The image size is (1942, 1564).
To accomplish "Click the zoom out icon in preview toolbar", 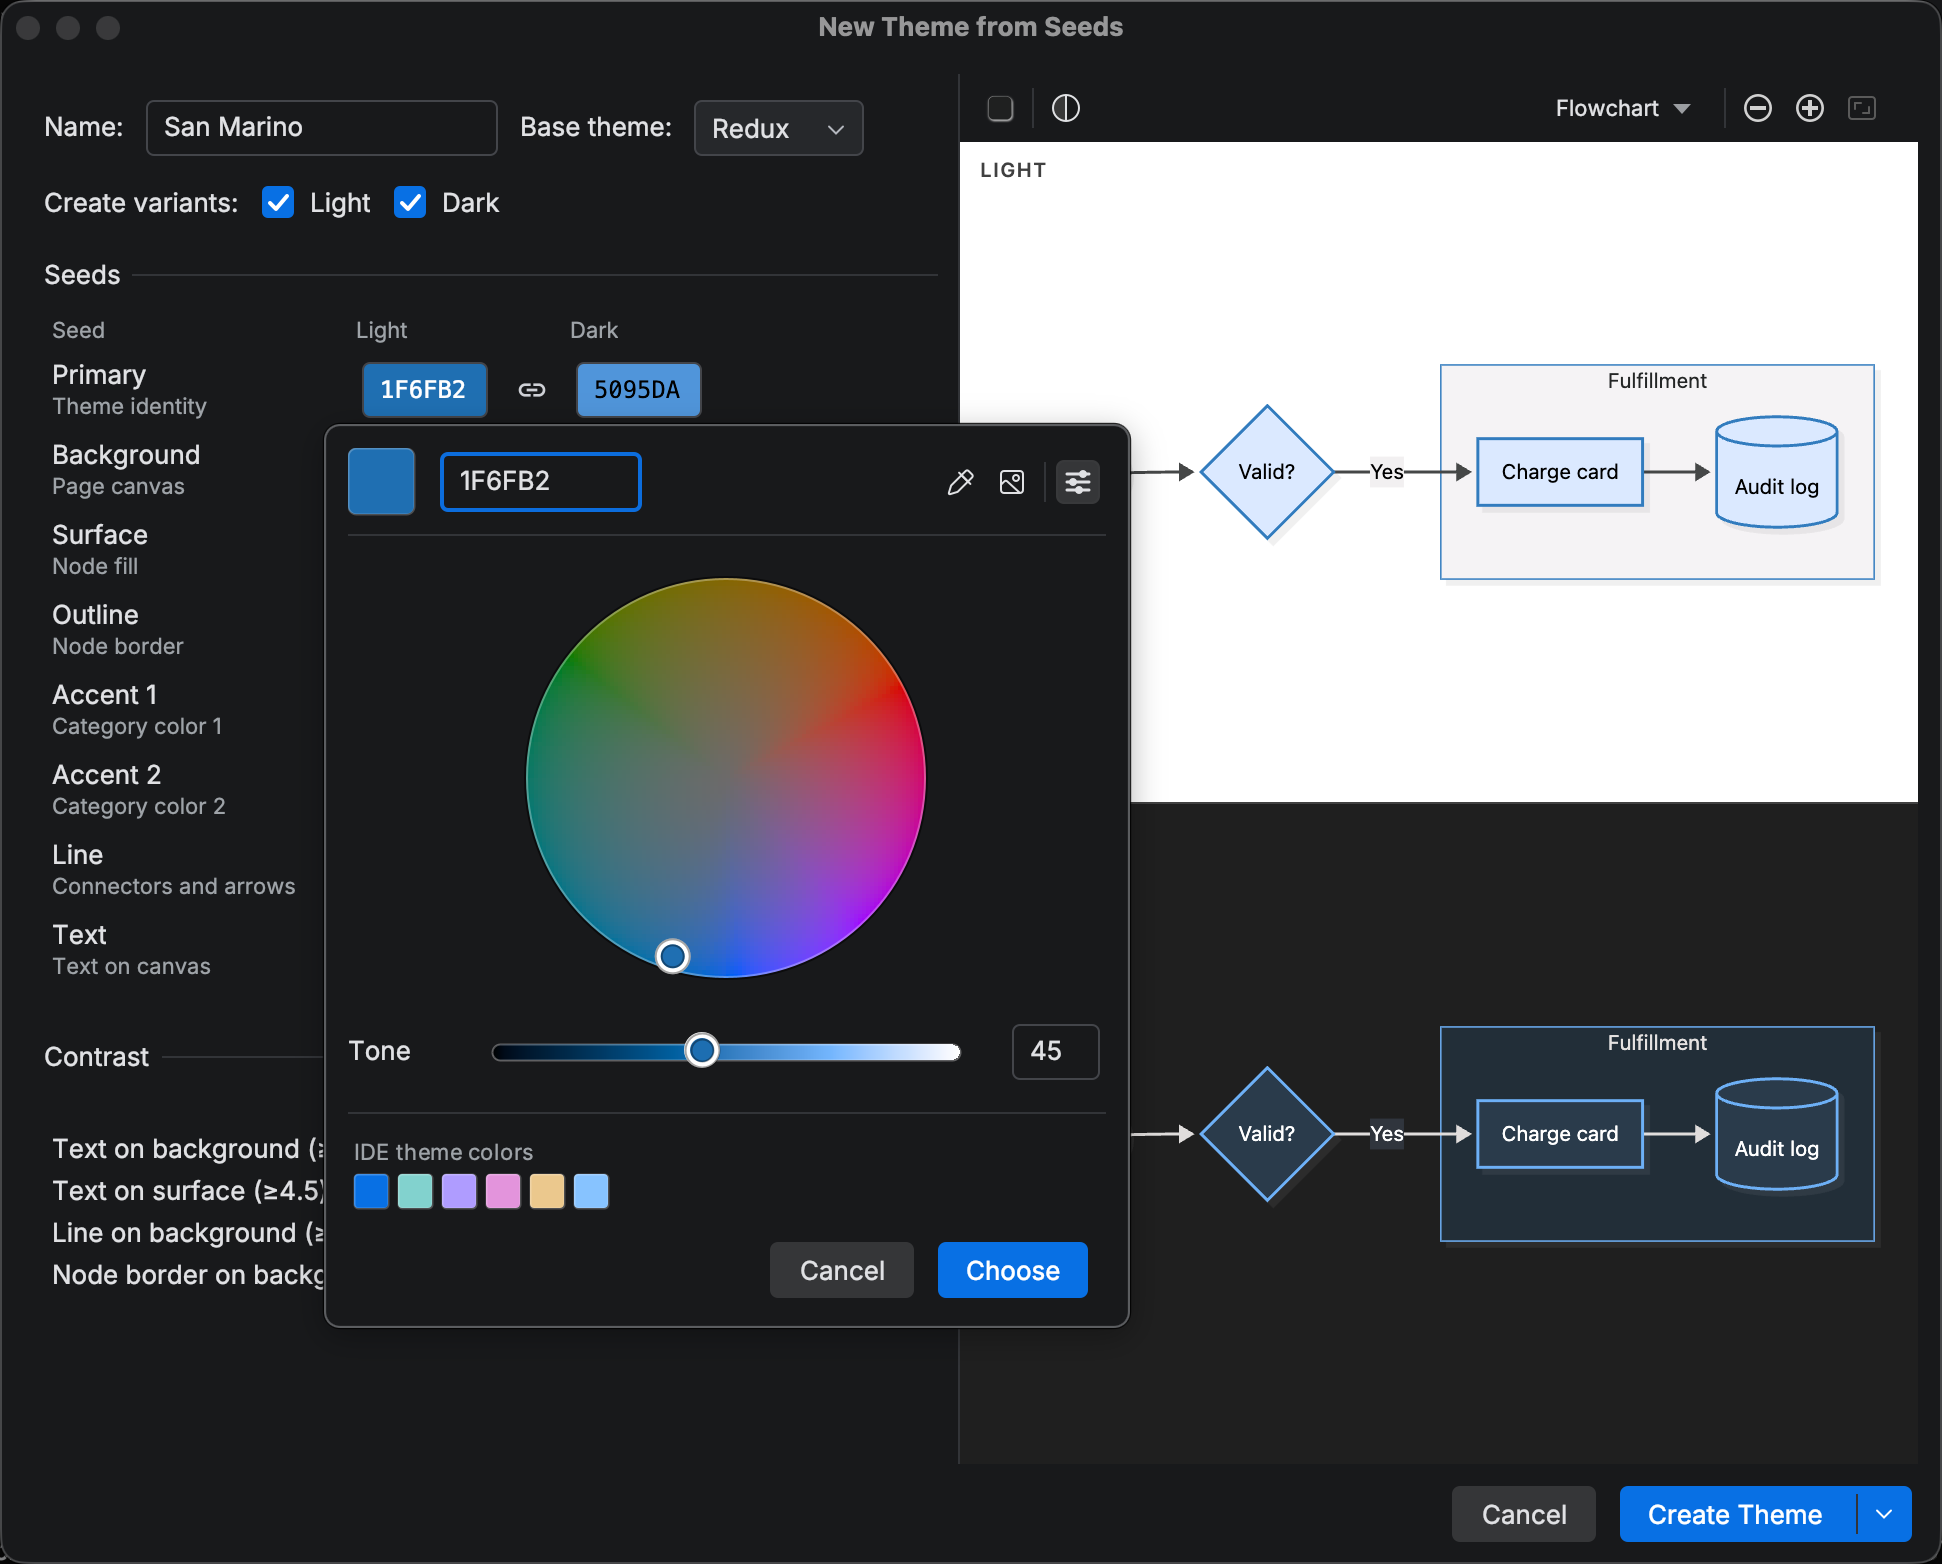I will [x=1758, y=108].
